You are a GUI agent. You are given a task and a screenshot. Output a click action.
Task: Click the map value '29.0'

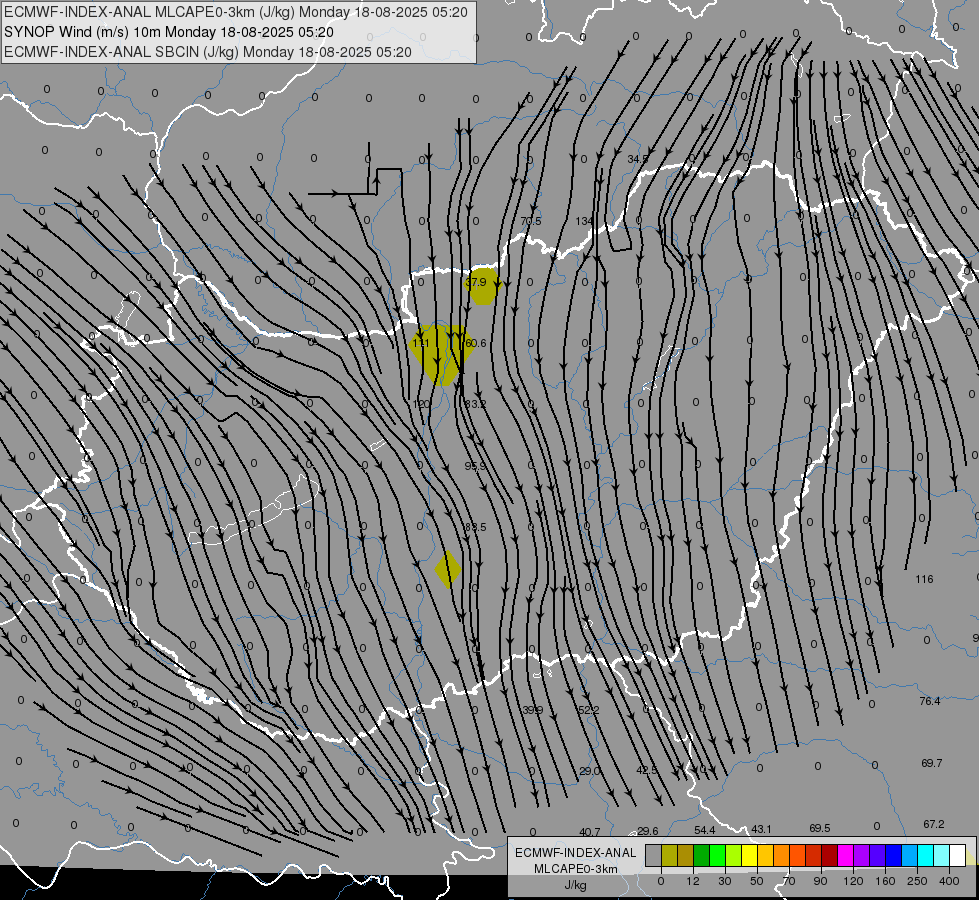589,771
